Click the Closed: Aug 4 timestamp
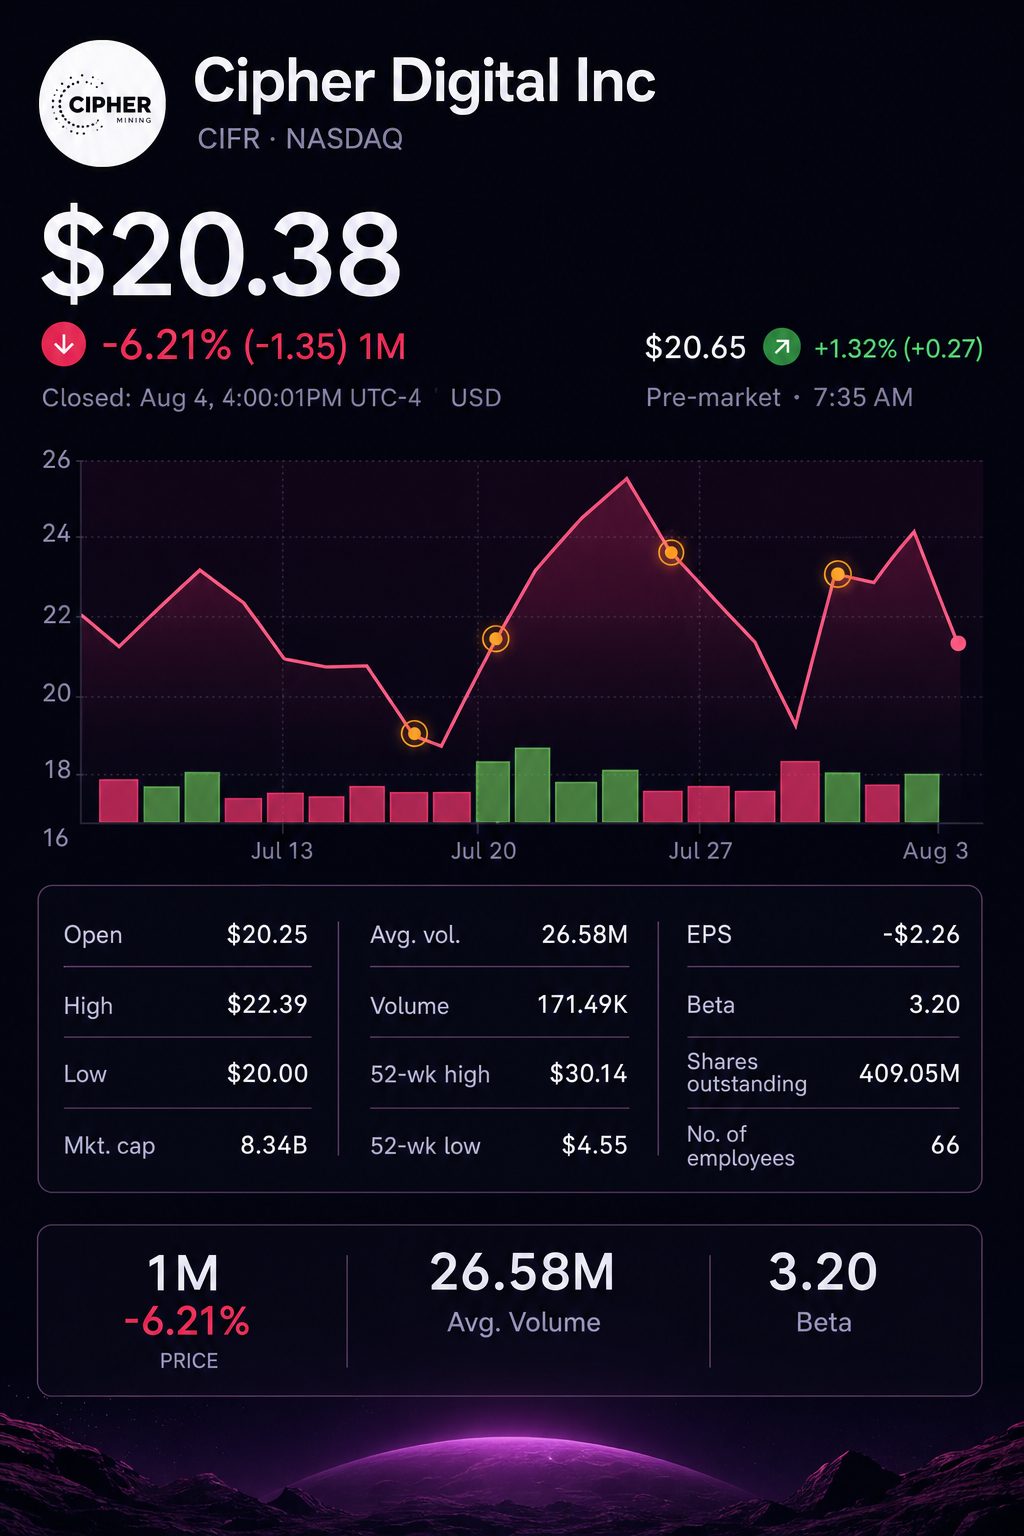 [231, 398]
